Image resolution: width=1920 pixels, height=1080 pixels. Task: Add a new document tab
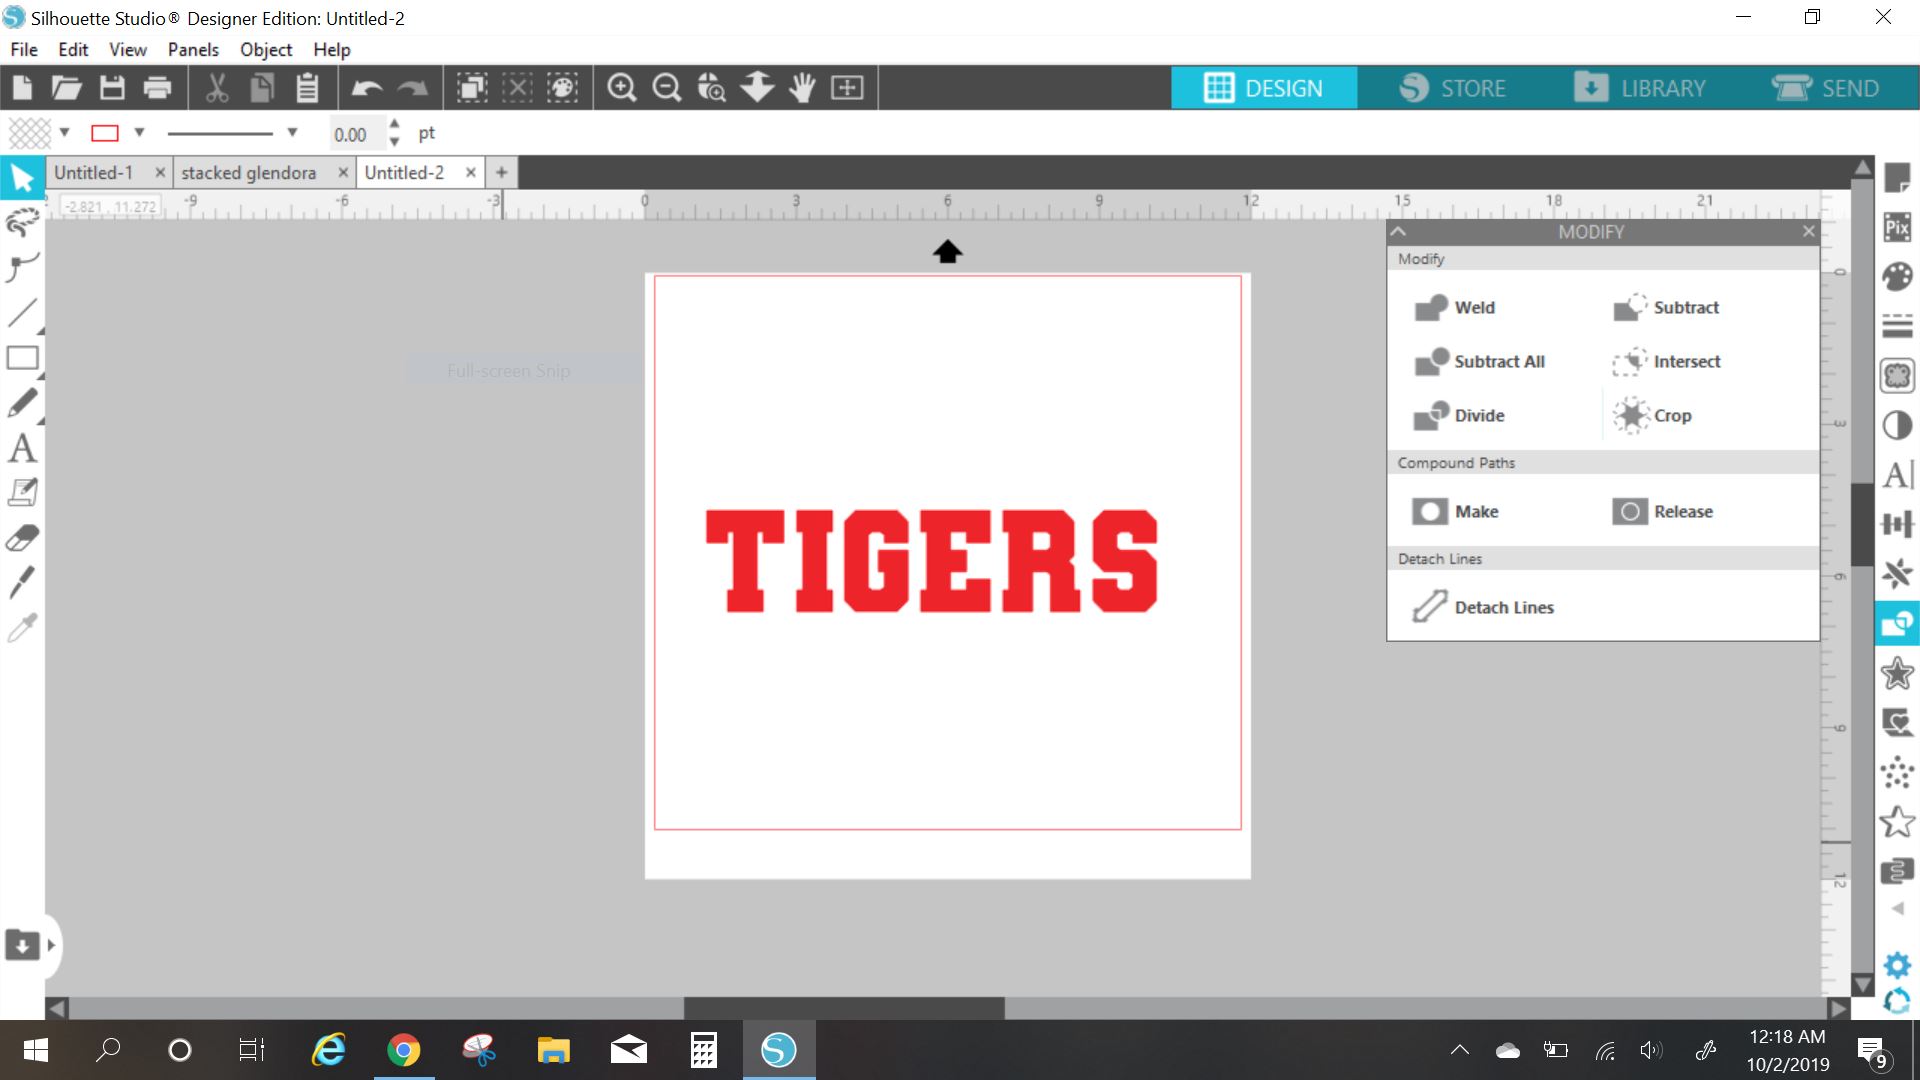501,172
